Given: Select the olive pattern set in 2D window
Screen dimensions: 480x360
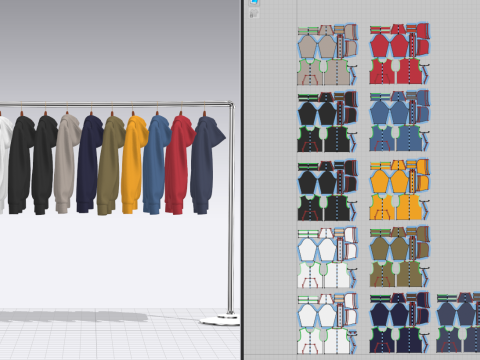Looking at the screenshot, I should pos(399,257).
